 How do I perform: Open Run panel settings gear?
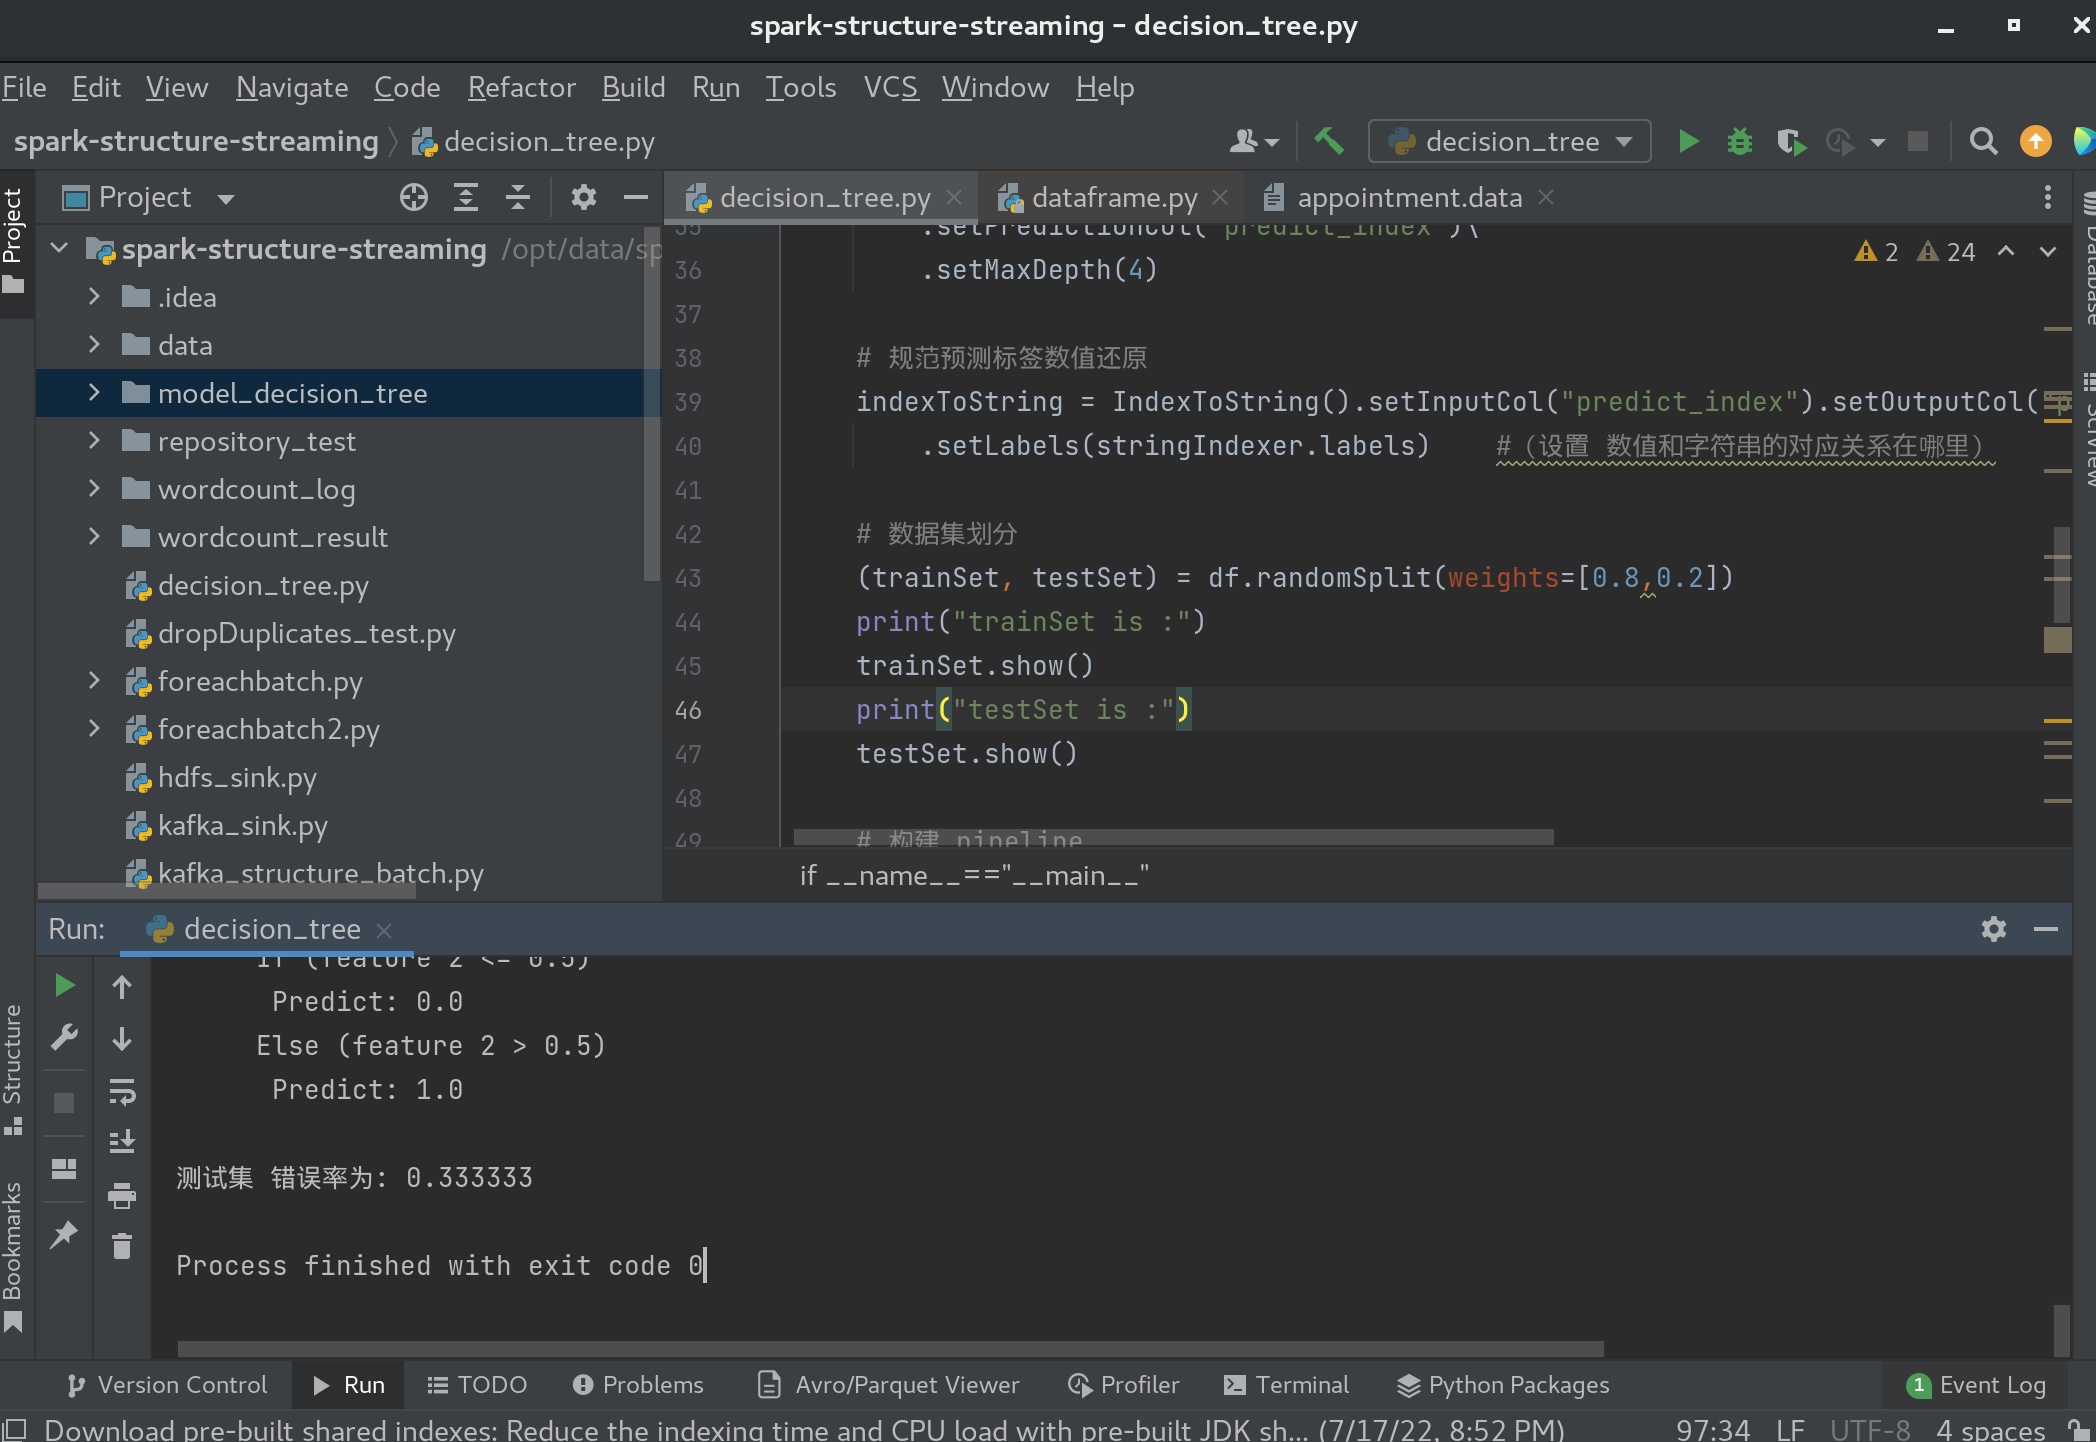coord(1993,929)
